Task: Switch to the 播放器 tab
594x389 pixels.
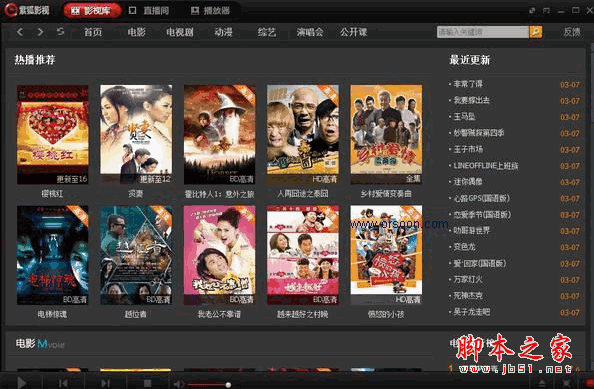Action: pos(210,11)
